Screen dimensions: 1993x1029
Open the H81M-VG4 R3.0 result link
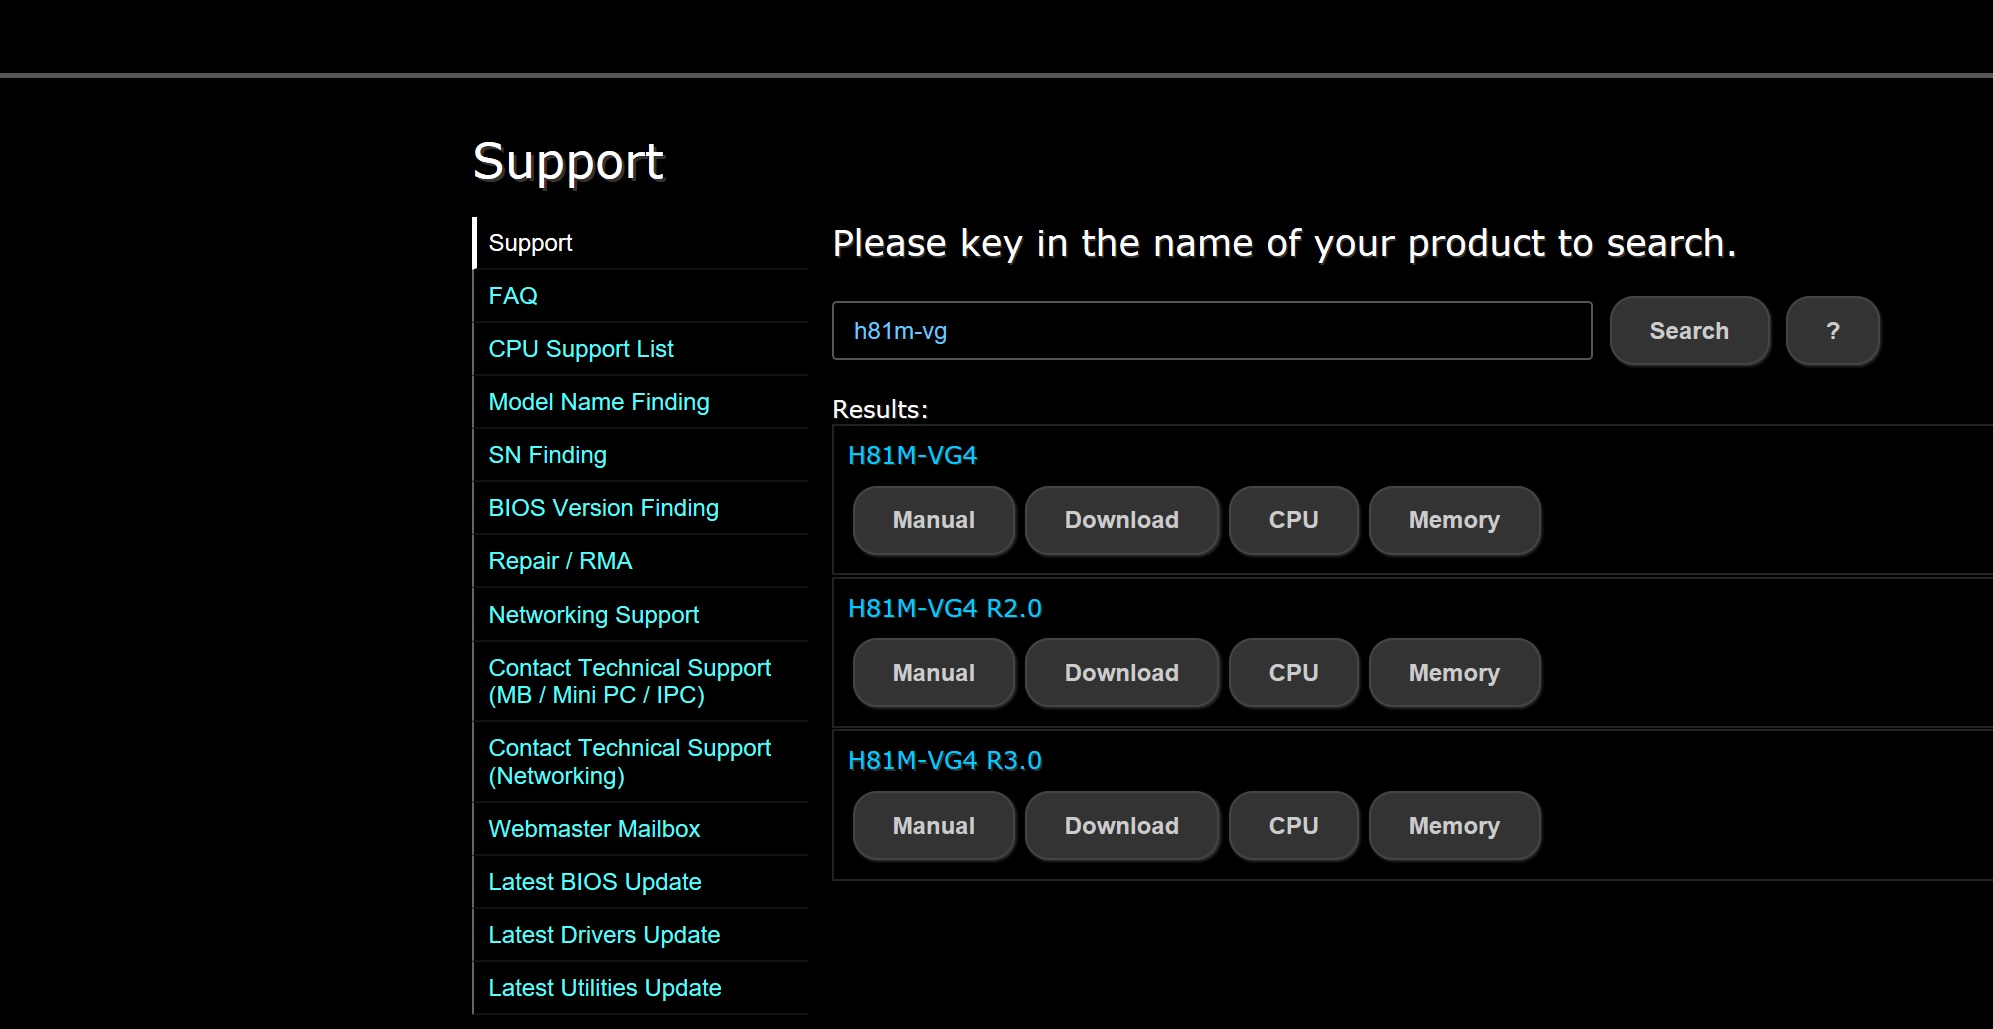945,761
